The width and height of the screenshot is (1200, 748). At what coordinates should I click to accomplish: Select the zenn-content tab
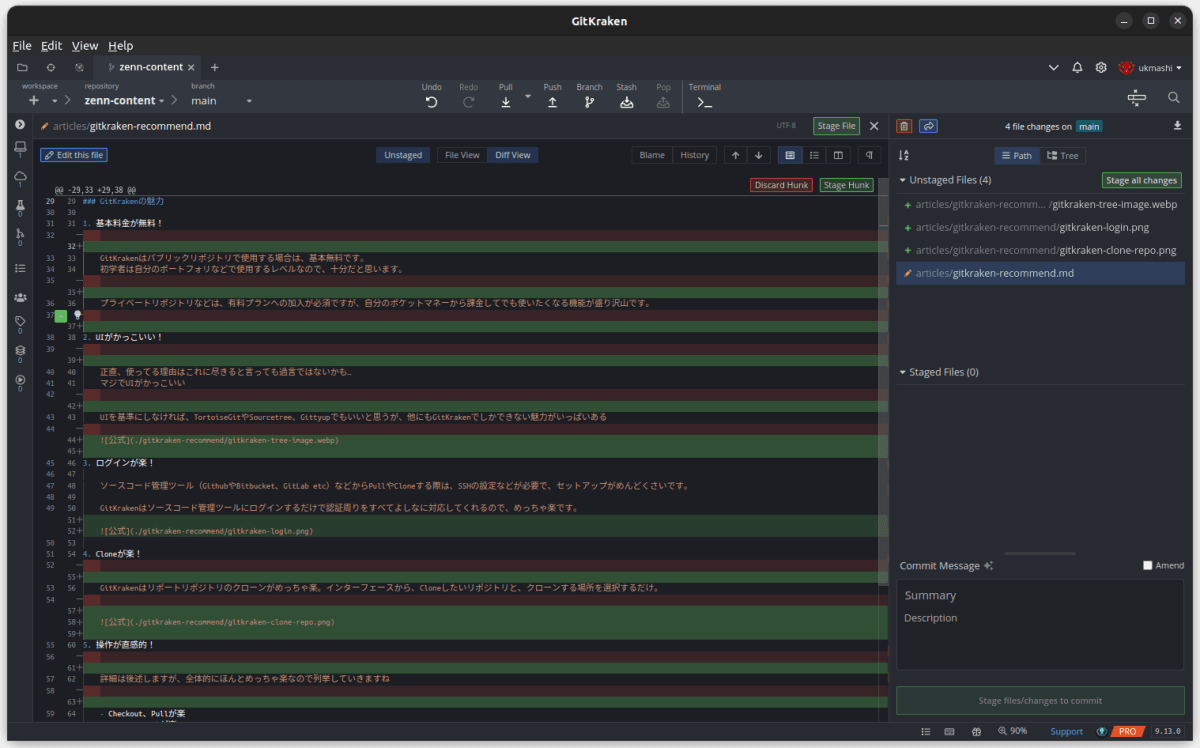(145, 67)
